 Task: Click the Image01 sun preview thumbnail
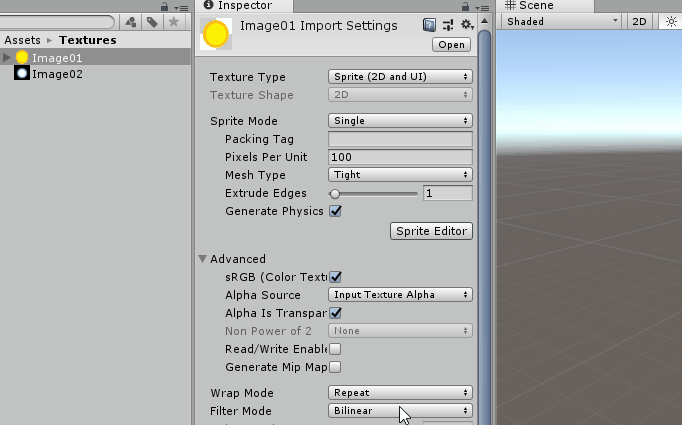(x=216, y=34)
